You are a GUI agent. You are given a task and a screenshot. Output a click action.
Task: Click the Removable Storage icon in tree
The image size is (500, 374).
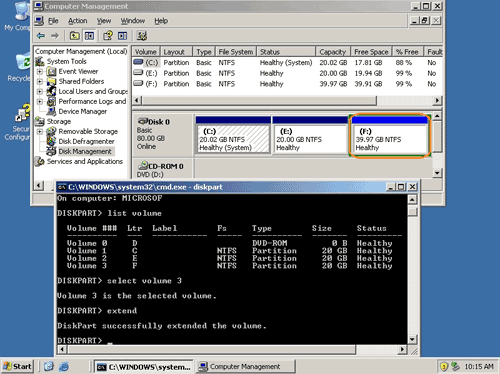point(52,131)
